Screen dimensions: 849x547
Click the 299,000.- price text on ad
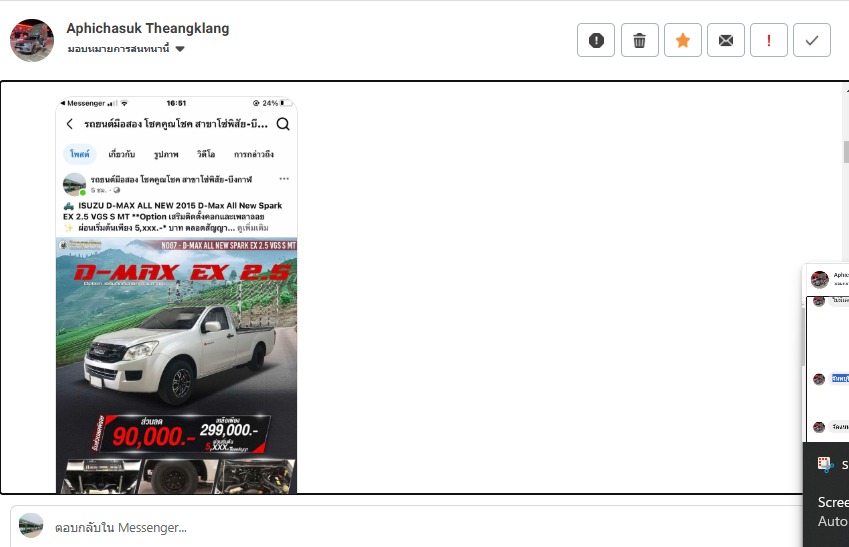[229, 429]
